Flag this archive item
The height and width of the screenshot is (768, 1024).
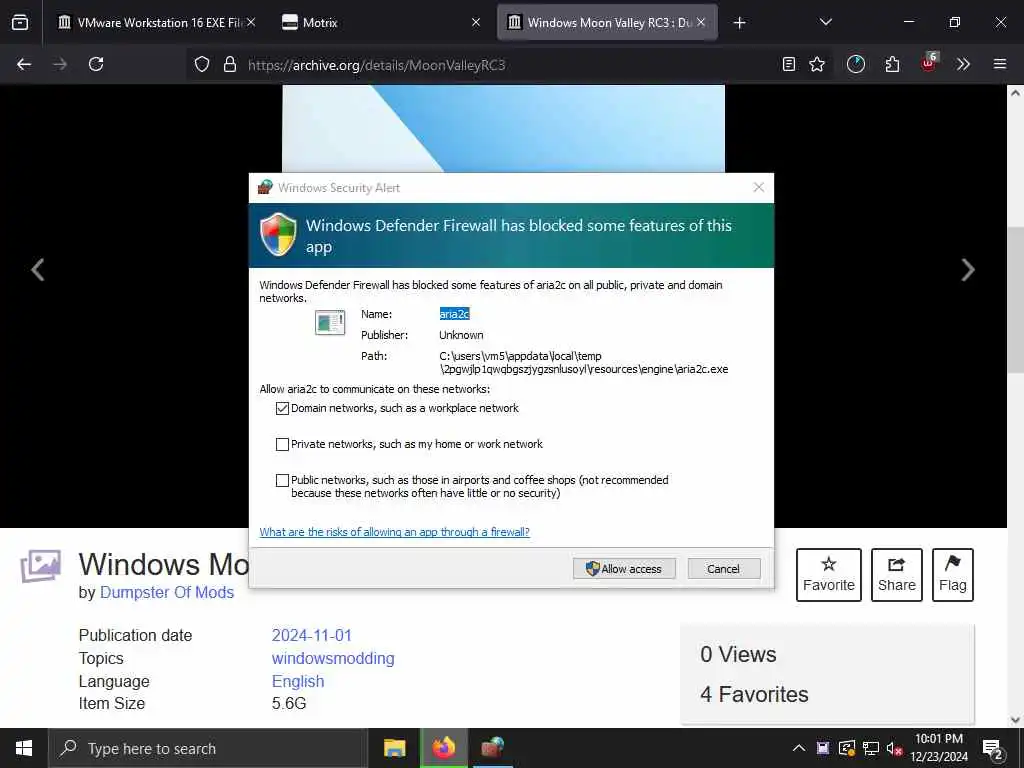pos(953,575)
